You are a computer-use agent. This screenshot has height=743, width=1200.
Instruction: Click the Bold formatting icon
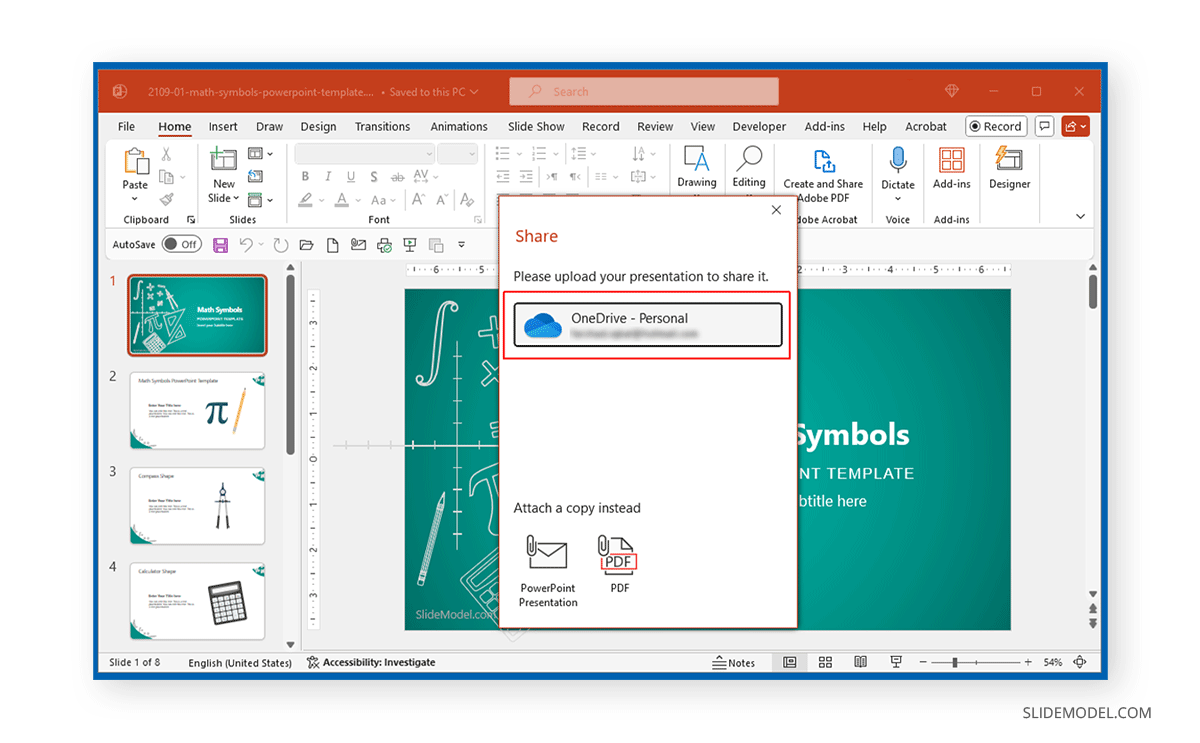click(305, 176)
